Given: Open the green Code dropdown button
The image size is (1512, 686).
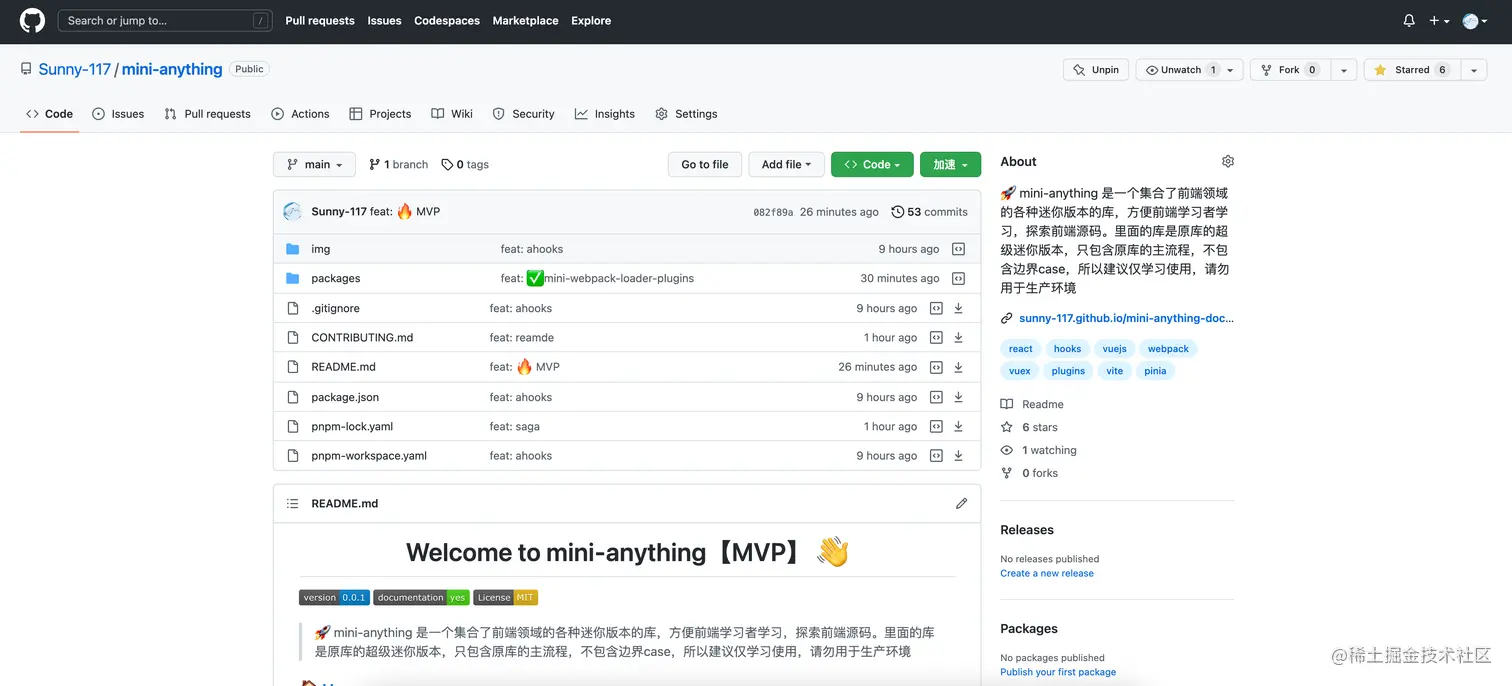Looking at the screenshot, I should click(872, 165).
